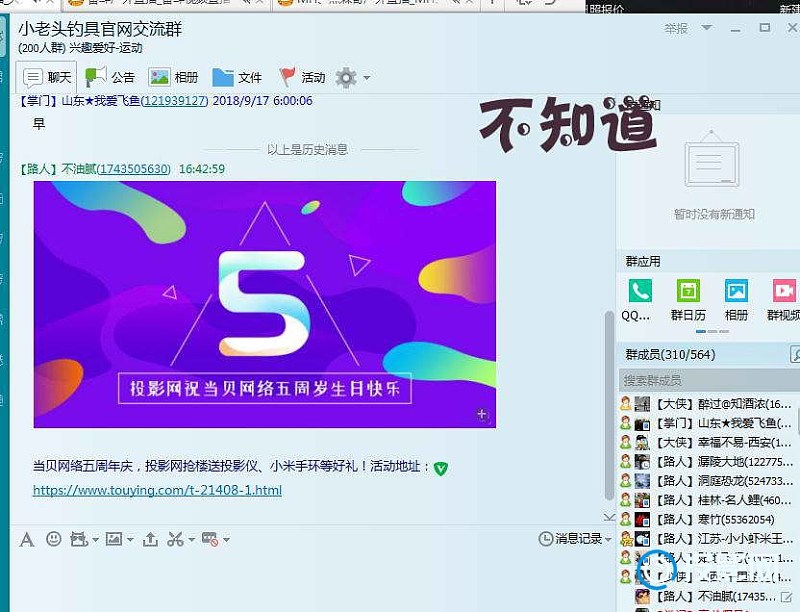Open sender QQ number 1743505630 link
This screenshot has height=612, width=800.
click(x=134, y=169)
